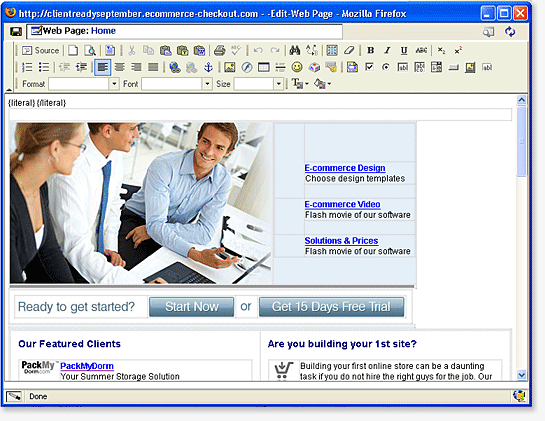Click Paste from Word icon
This screenshot has height=421, width=545.
click(x=199, y=51)
